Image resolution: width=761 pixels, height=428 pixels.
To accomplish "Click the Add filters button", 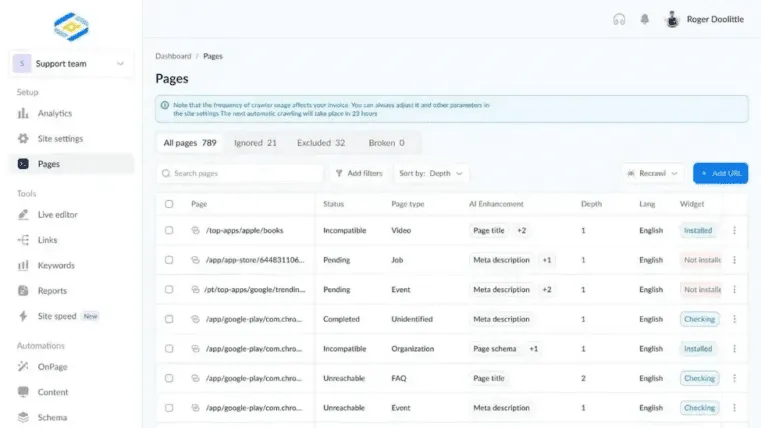I will [358, 173].
